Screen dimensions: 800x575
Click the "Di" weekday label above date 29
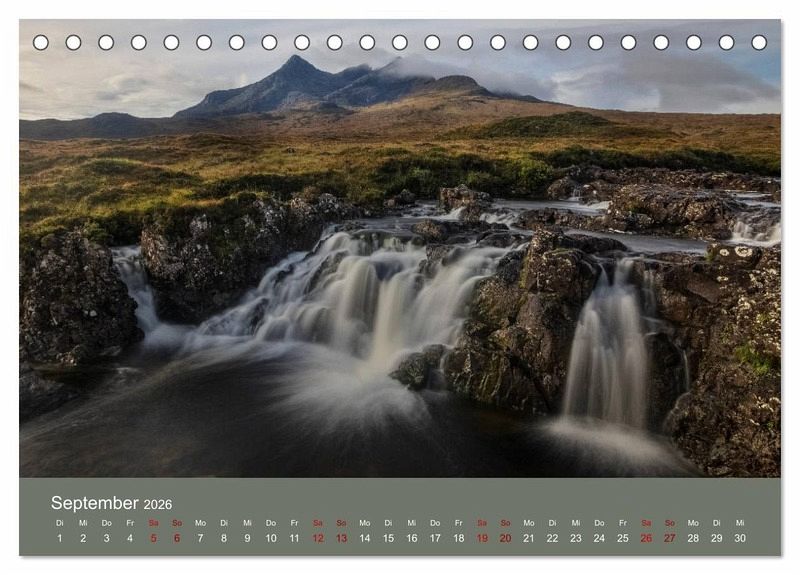pos(717,522)
